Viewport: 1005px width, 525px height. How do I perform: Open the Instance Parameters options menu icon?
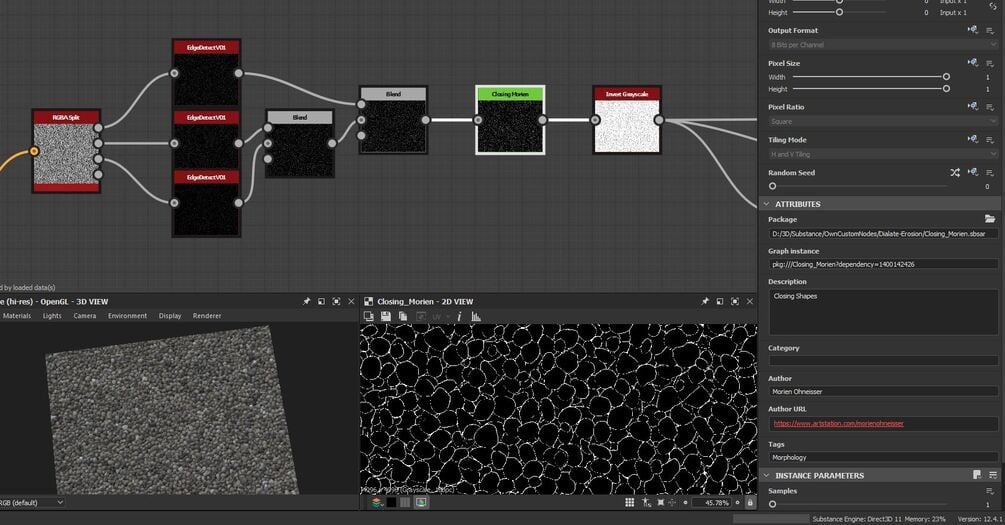coord(993,475)
